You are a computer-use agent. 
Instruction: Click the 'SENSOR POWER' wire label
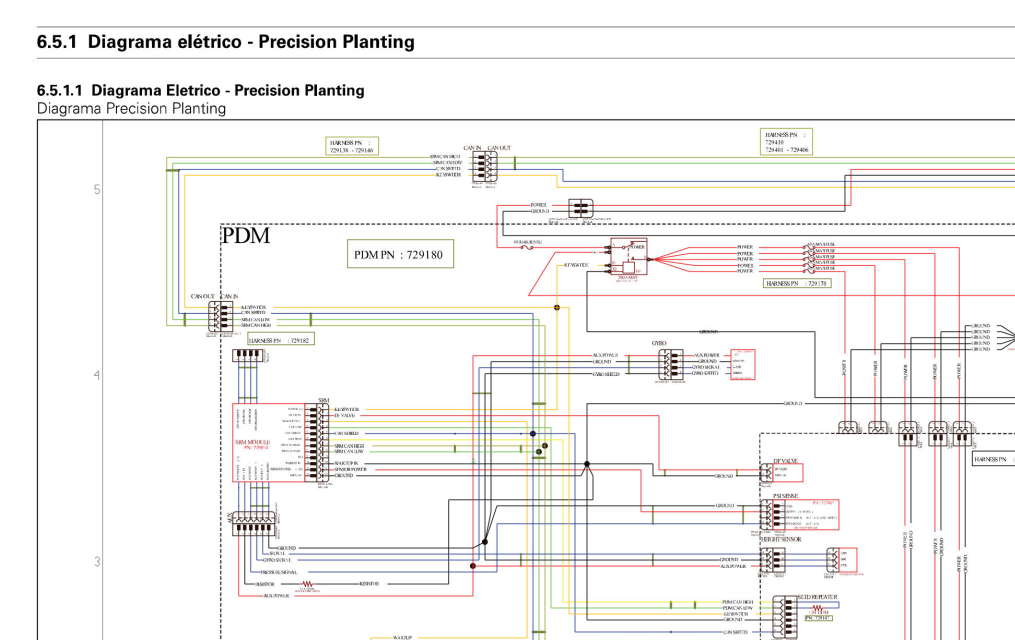(x=350, y=469)
